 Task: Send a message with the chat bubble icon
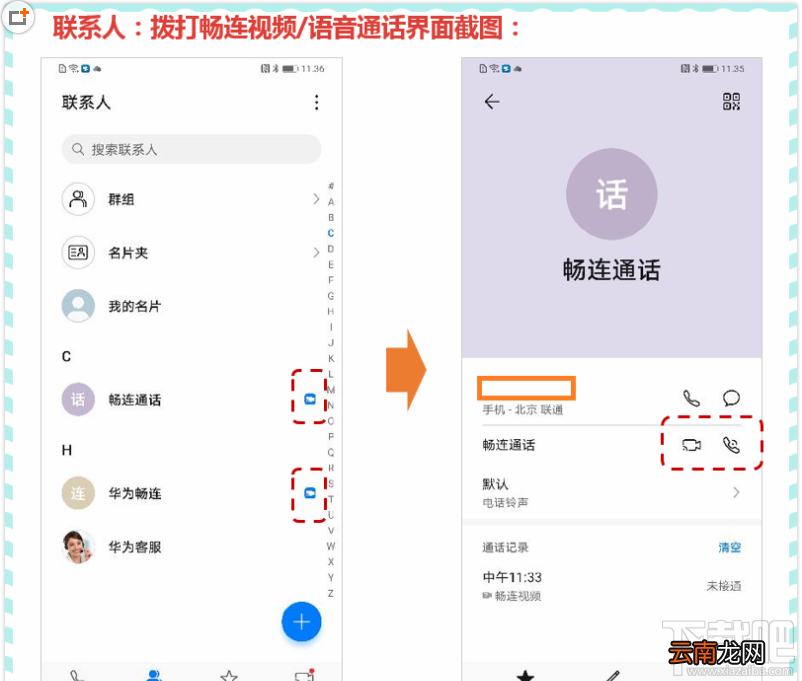point(731,398)
